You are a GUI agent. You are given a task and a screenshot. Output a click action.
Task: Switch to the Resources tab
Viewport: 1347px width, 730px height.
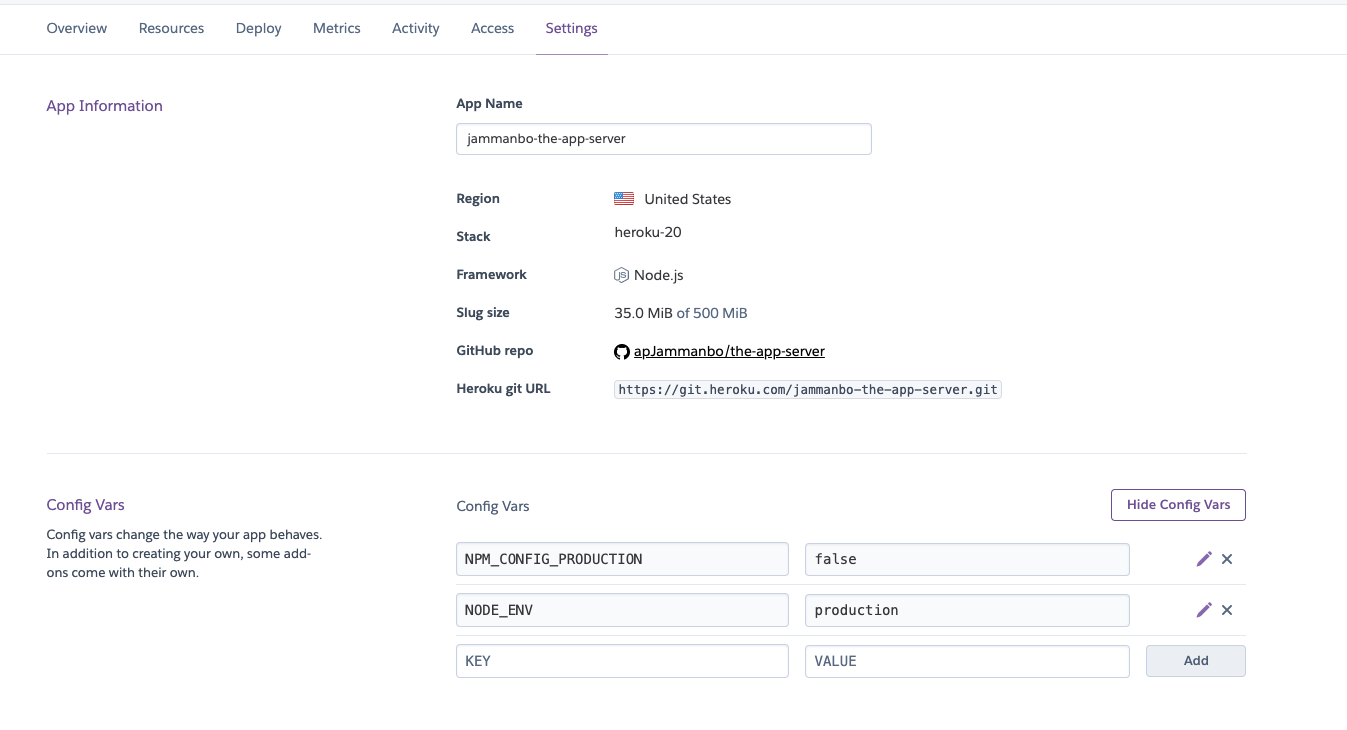point(171,28)
